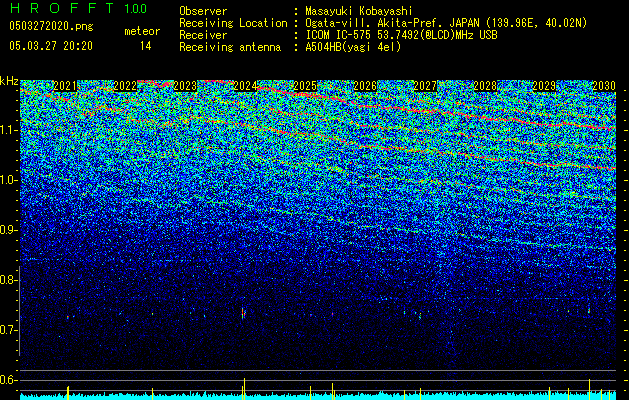Viewport: 629px width, 400px height.
Task: Click the 2025 time marker
Action: click(305, 86)
